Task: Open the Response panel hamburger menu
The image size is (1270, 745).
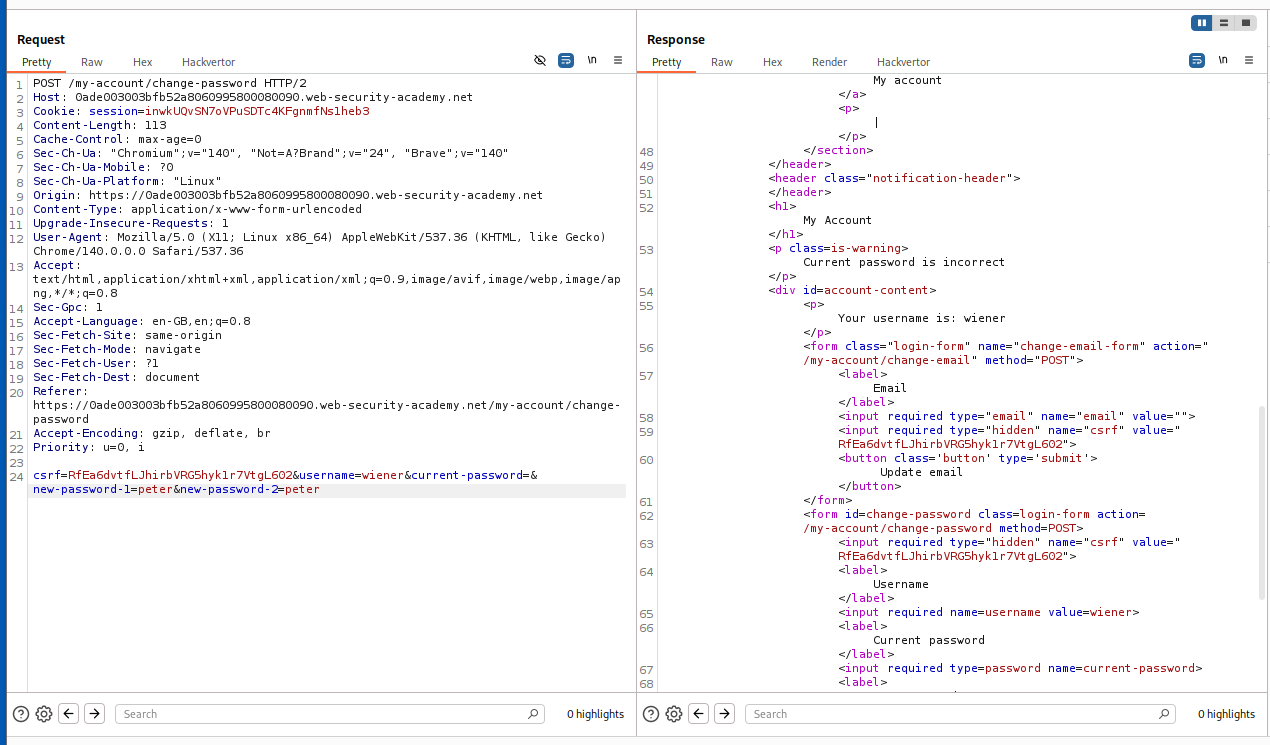Action: point(1249,61)
